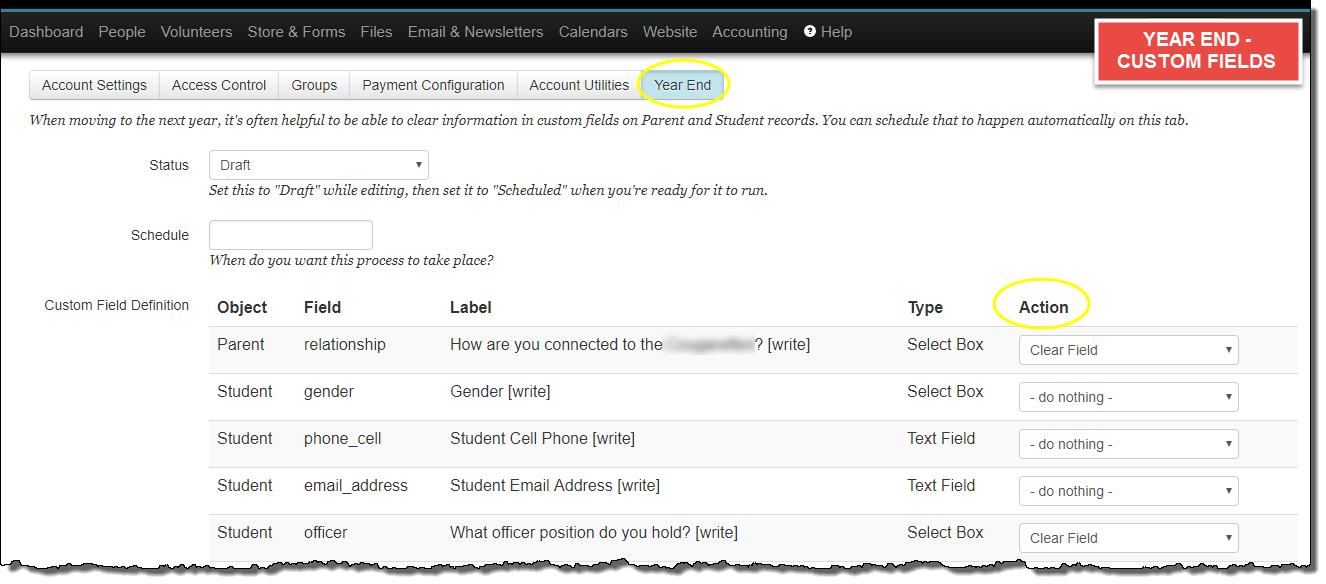Open the Accounting menu
The height and width of the screenshot is (584, 1326).
coord(750,32)
